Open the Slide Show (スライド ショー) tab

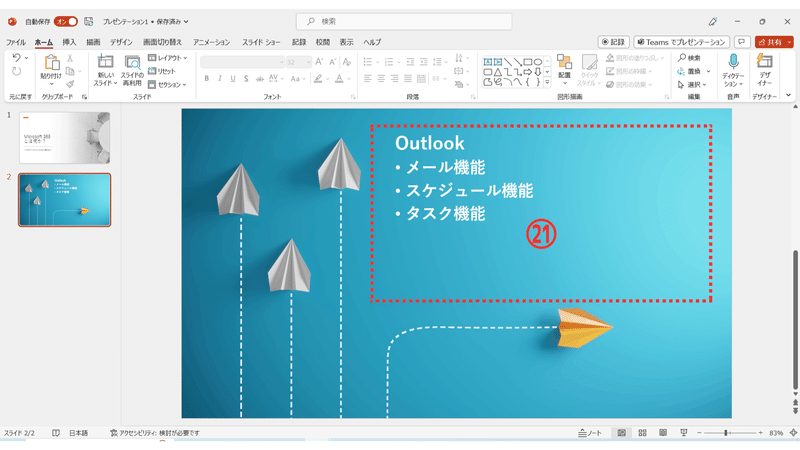click(x=261, y=42)
